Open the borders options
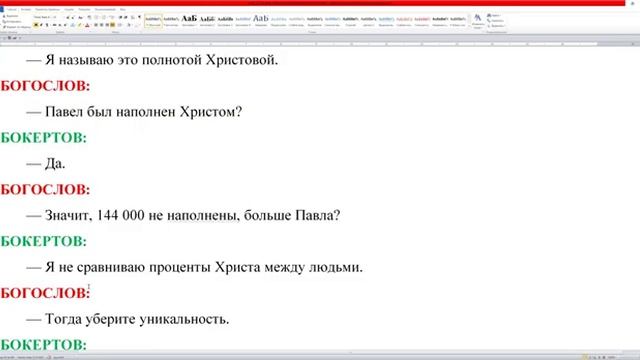Viewport: 640px width, 360px height. (138, 25)
